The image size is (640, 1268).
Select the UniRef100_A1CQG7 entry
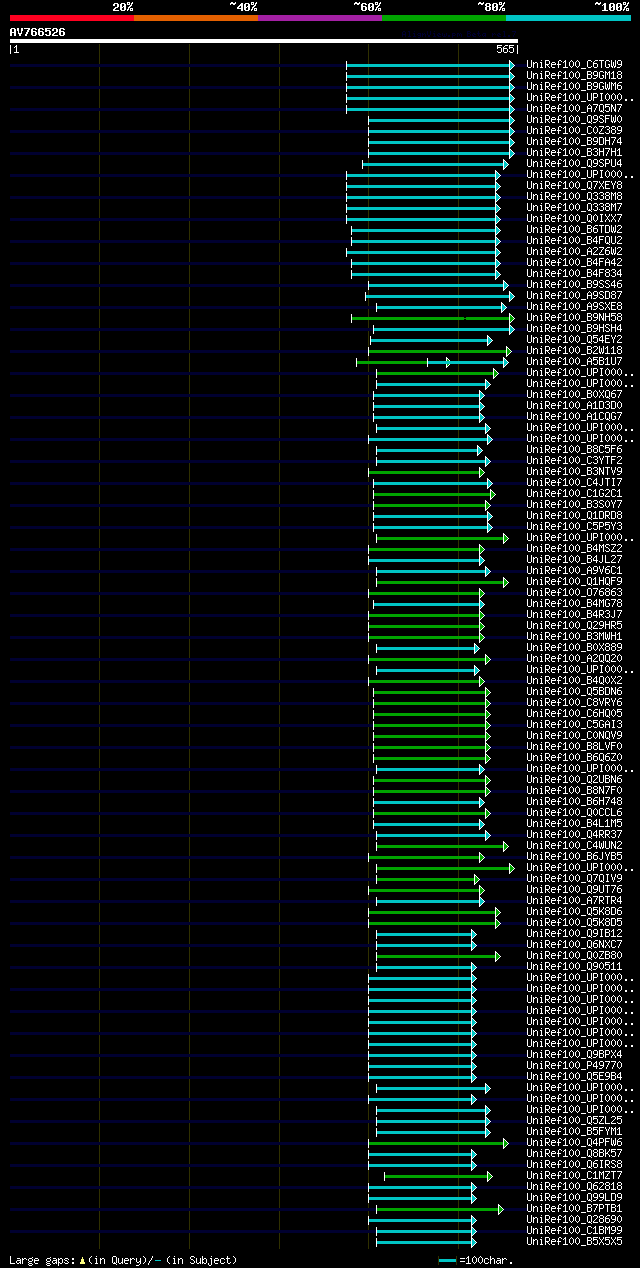[x=574, y=416]
